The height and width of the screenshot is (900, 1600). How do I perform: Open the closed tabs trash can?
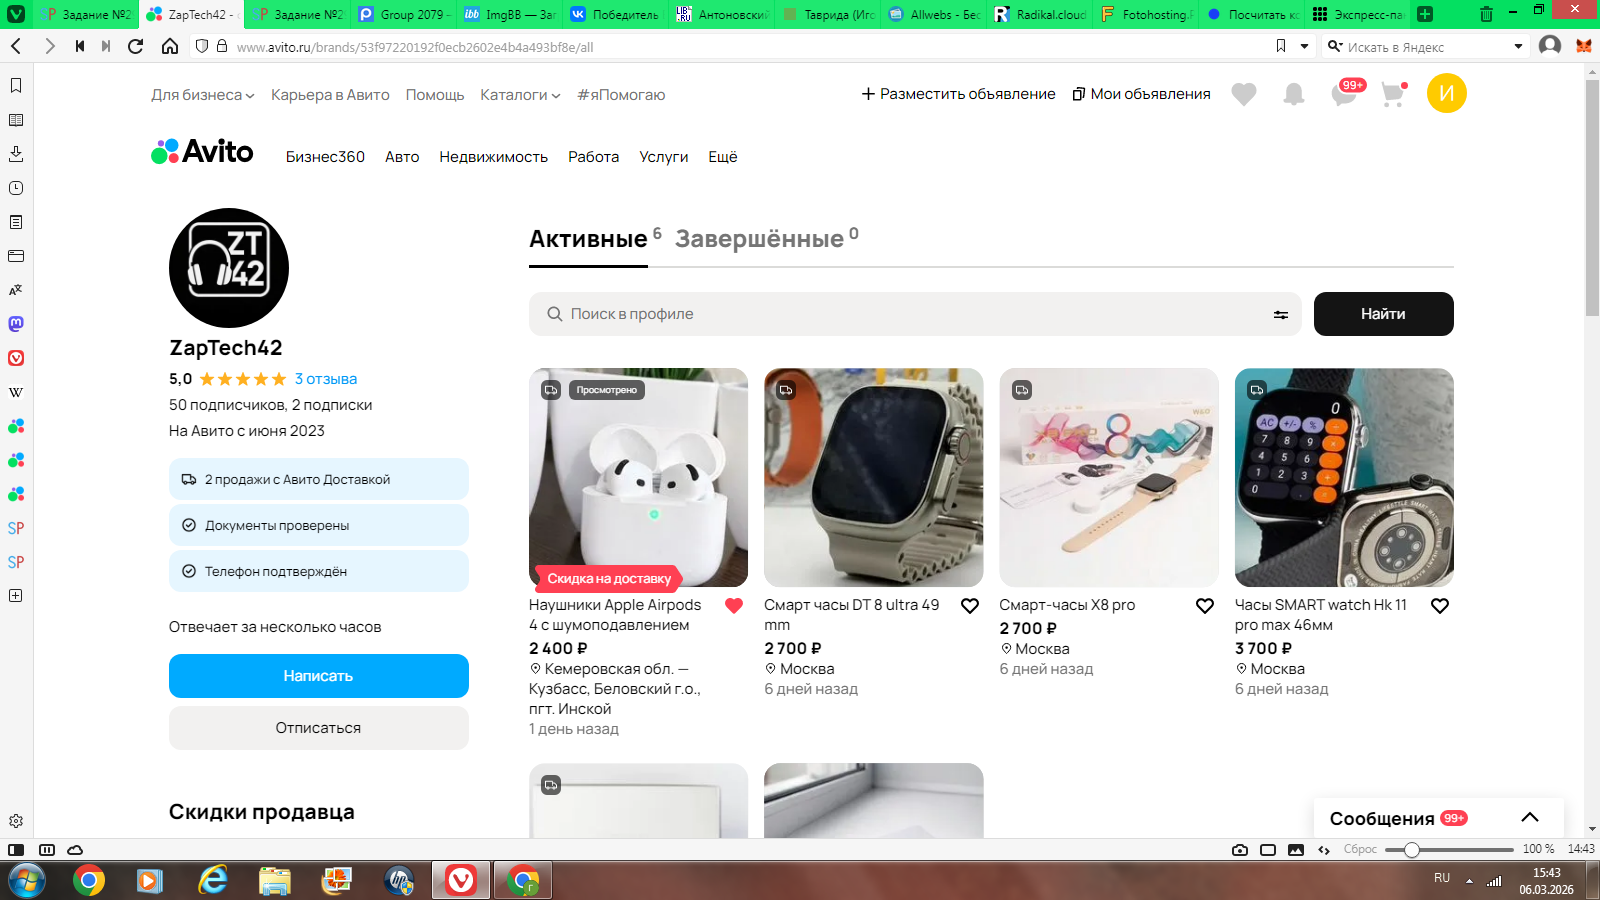pyautogui.click(x=1486, y=14)
